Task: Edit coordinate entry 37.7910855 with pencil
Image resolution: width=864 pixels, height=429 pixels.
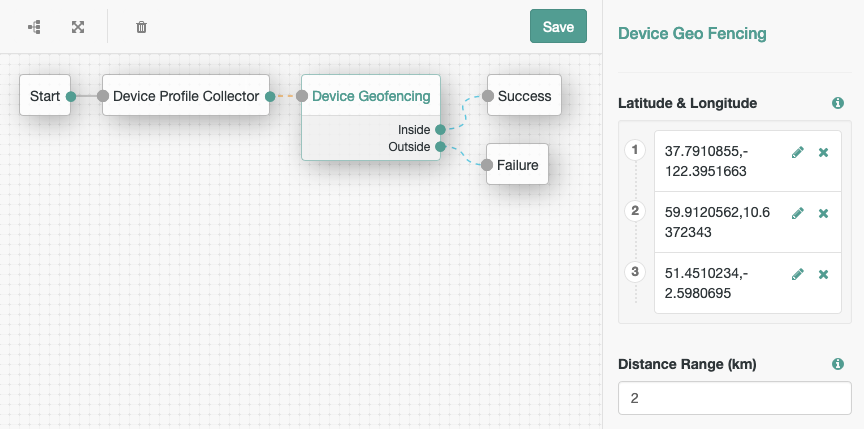Action: pos(797,152)
